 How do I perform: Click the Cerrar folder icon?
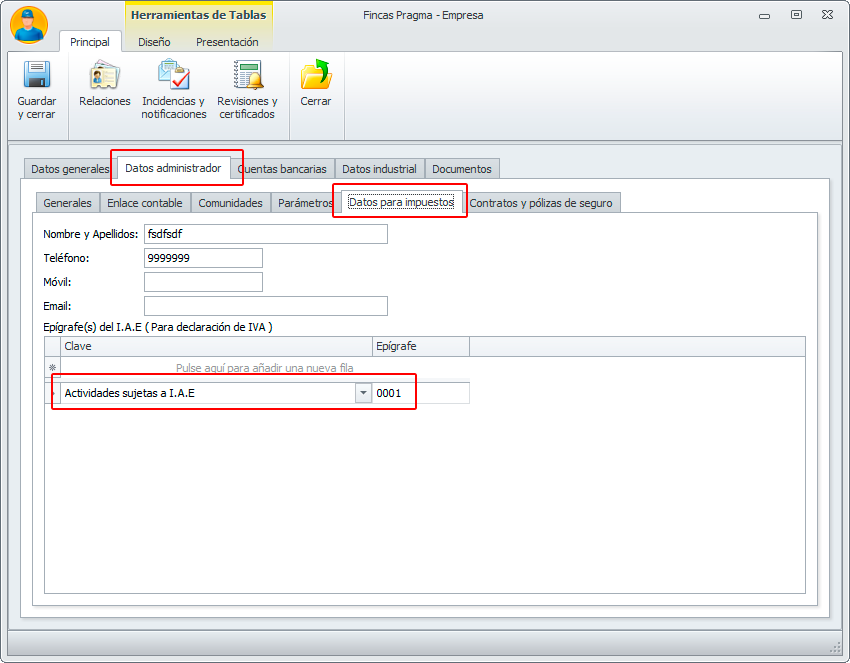[x=316, y=74]
